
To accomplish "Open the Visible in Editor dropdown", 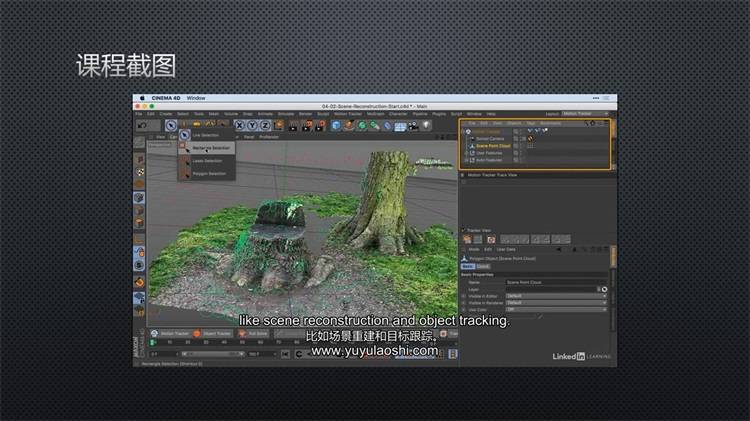I will [556, 296].
